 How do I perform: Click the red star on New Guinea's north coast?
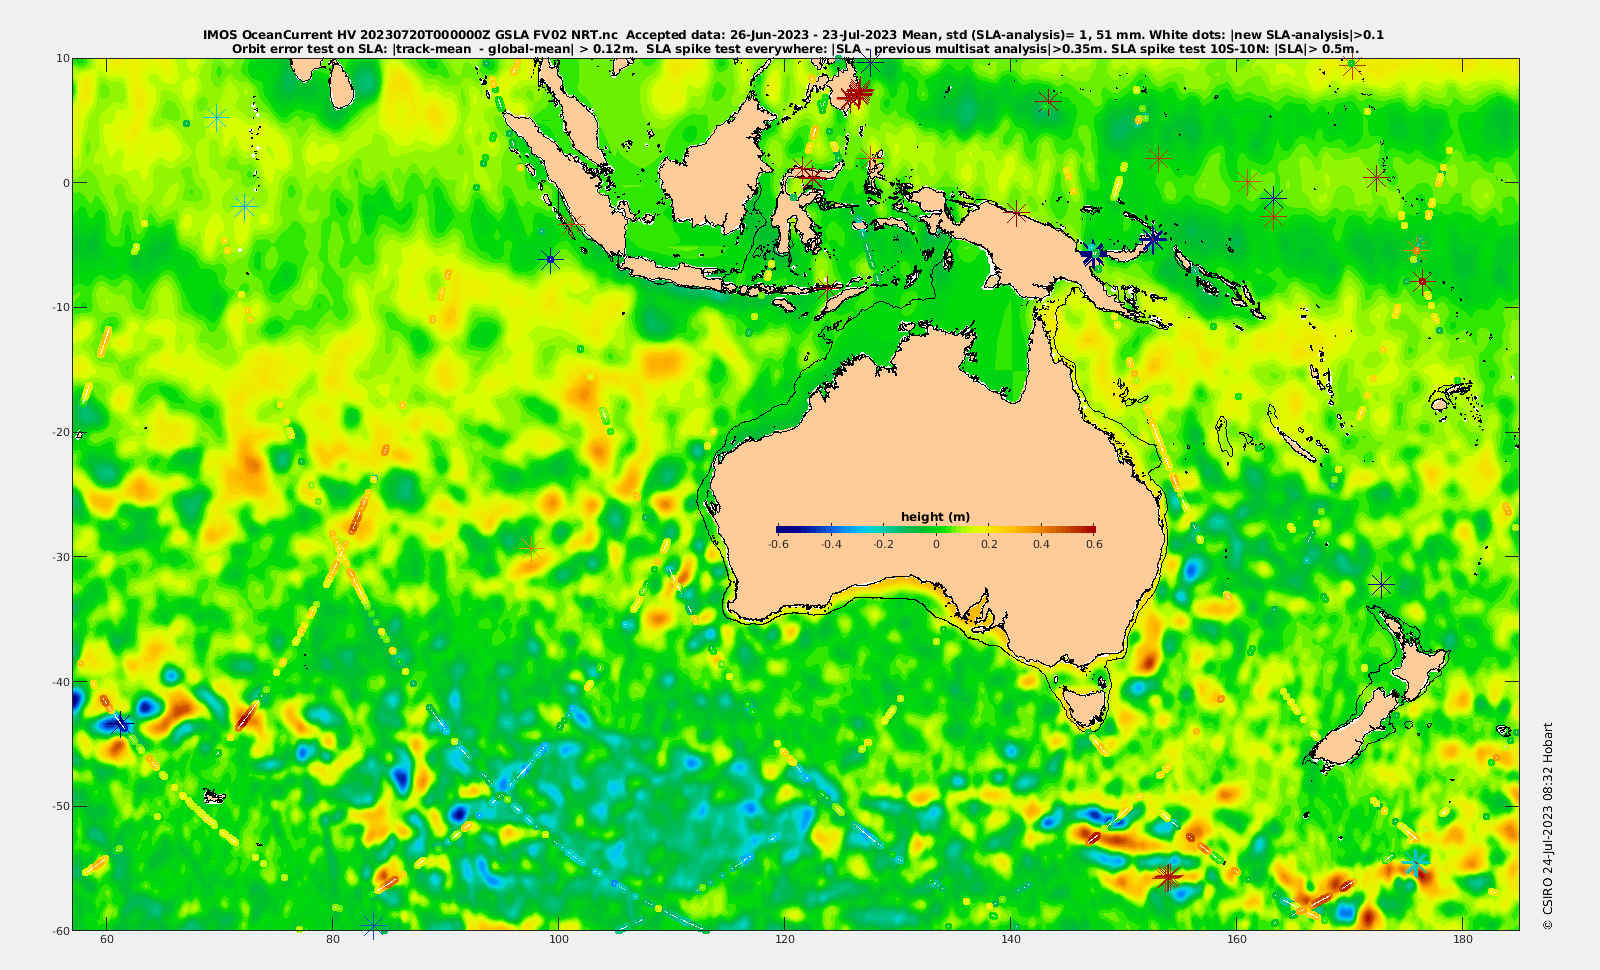pos(1016,213)
